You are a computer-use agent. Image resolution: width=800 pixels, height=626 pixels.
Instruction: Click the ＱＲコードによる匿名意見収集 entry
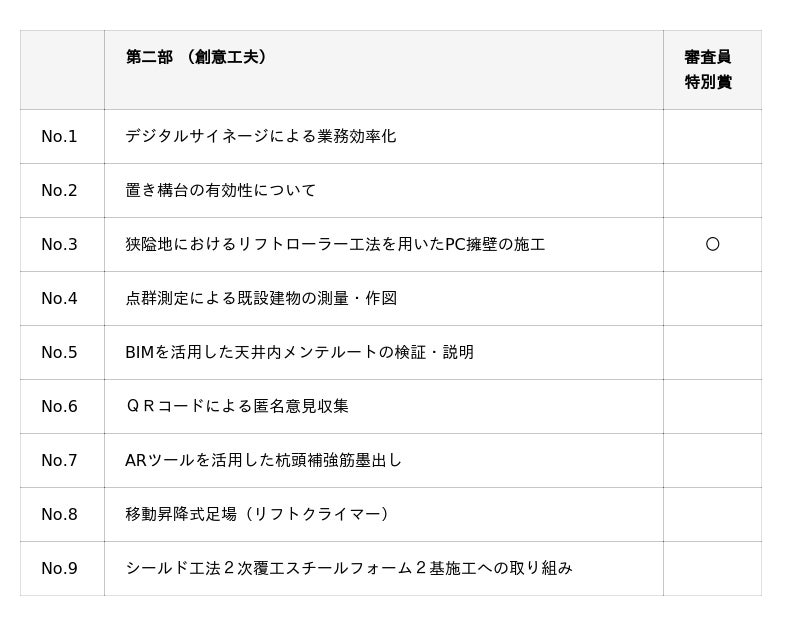tap(237, 406)
